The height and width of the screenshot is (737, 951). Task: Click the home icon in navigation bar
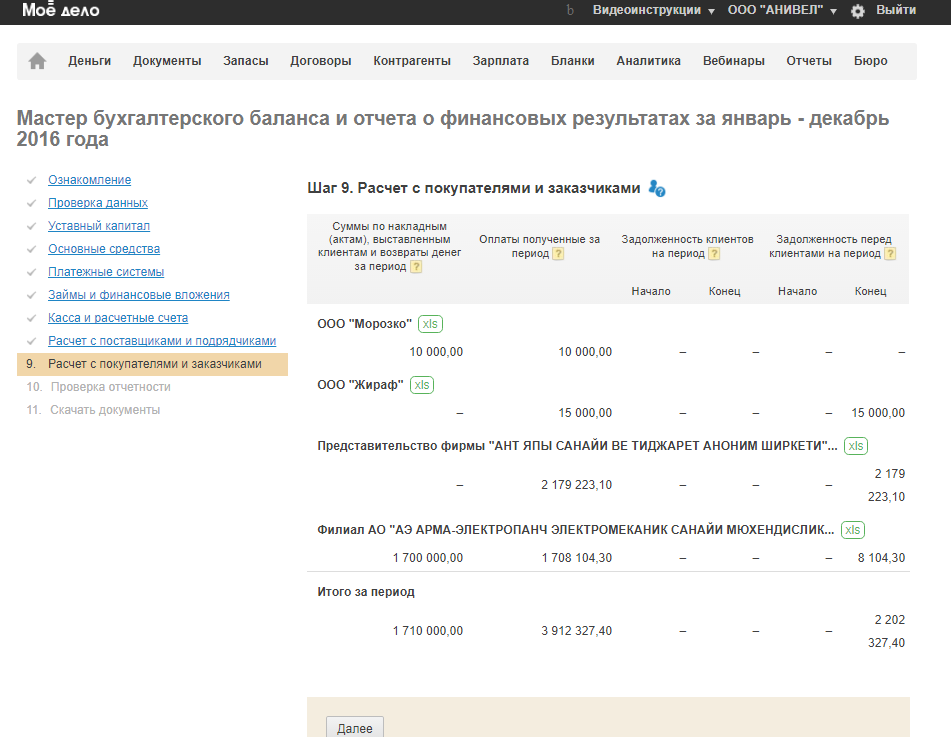coord(38,61)
